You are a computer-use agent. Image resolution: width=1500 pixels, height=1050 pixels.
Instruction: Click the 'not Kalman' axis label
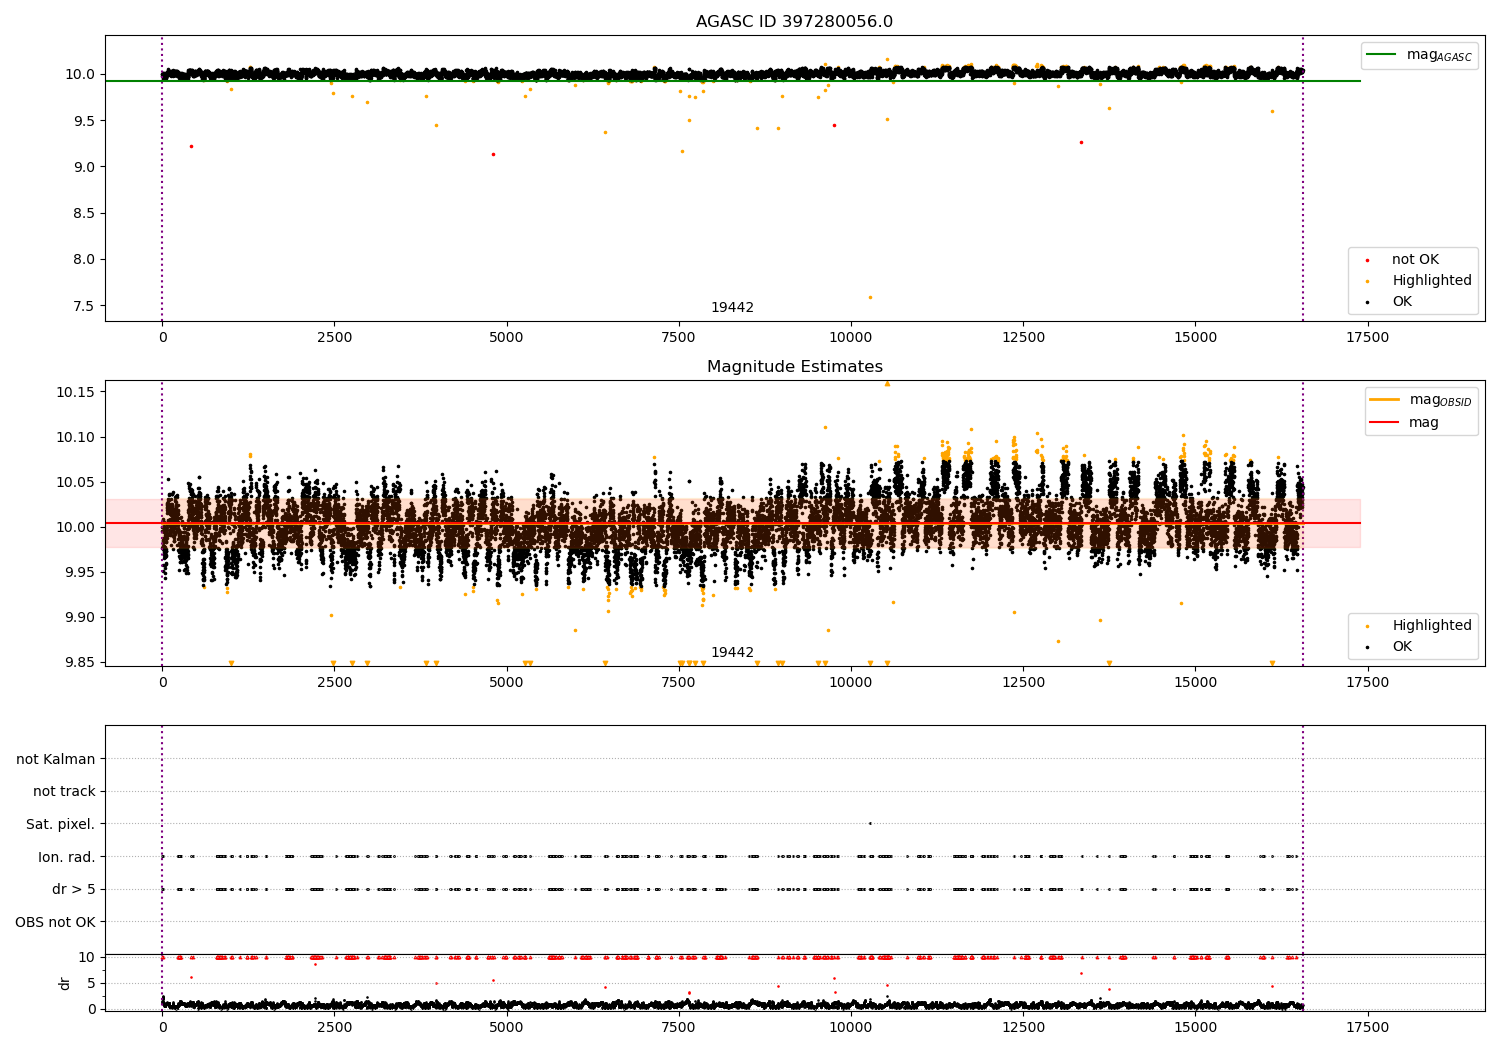(56, 759)
